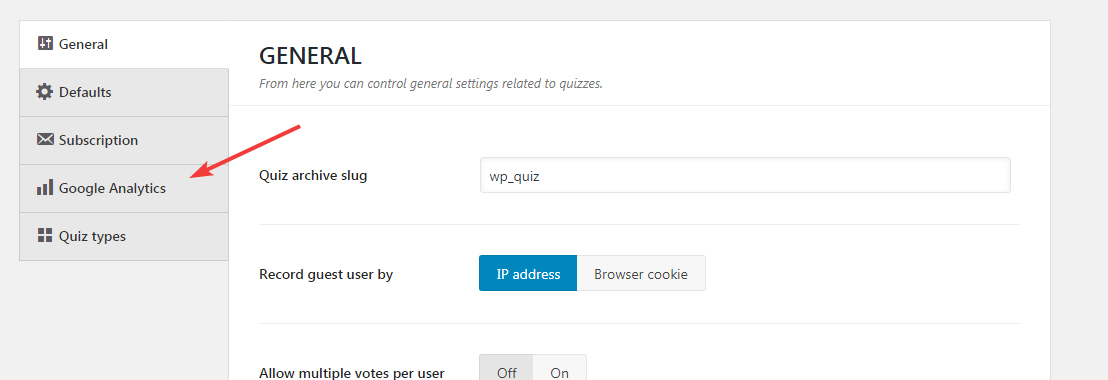Click the general settings description text
The height and width of the screenshot is (380, 1108).
tap(430, 83)
